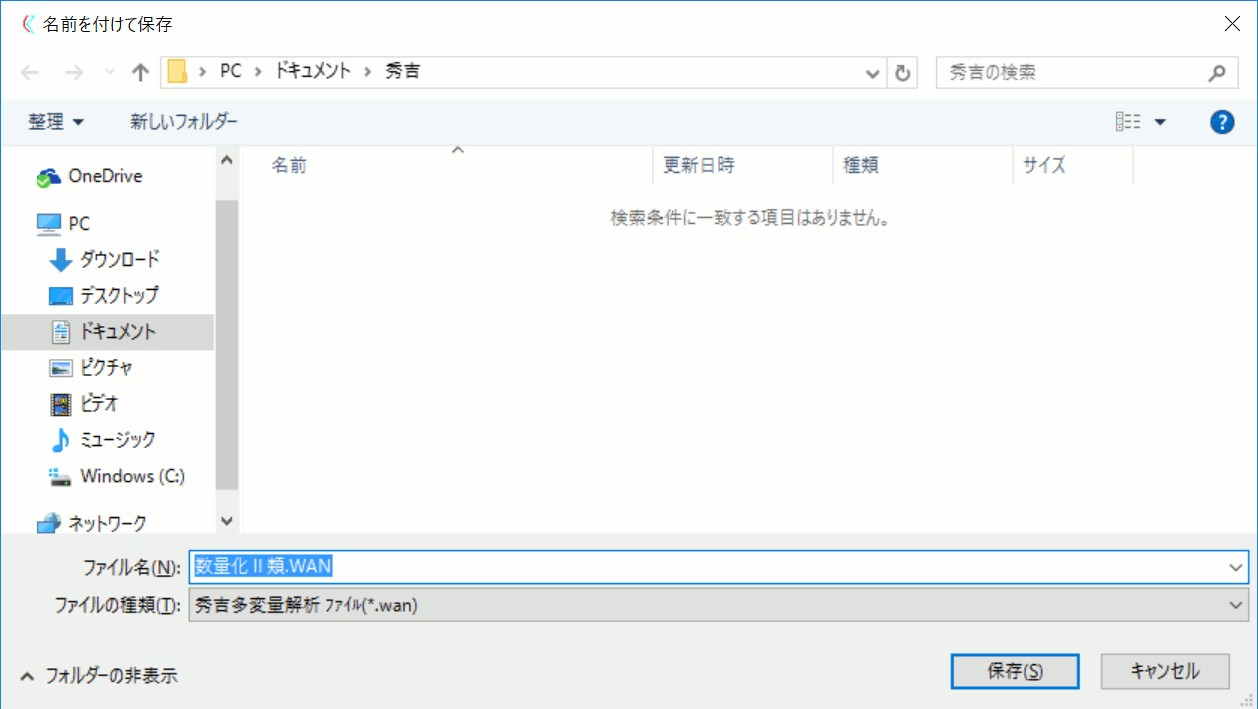The image size is (1258, 709).
Task: Click the ダウンロード blue arrow icon
Action: pos(61,260)
